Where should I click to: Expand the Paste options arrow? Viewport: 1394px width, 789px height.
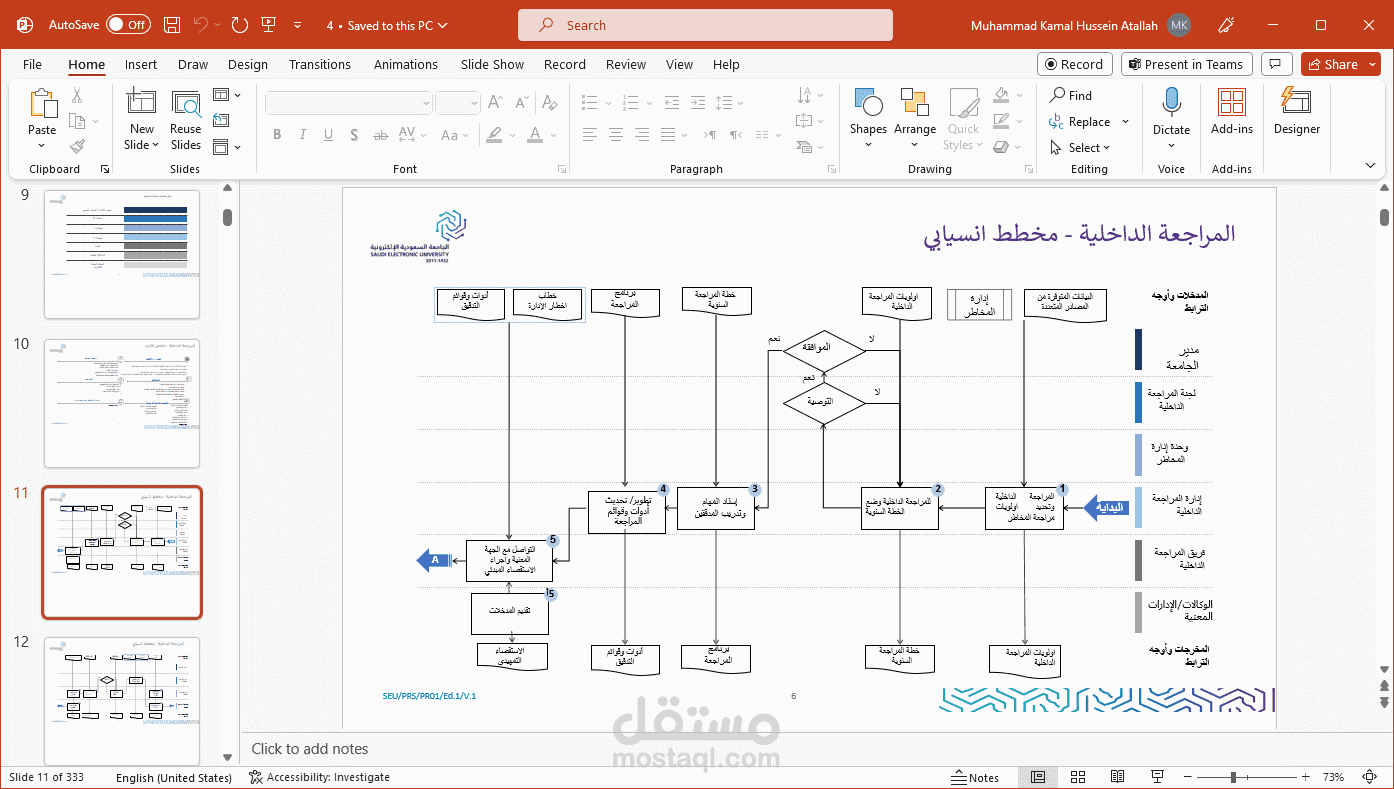42,147
